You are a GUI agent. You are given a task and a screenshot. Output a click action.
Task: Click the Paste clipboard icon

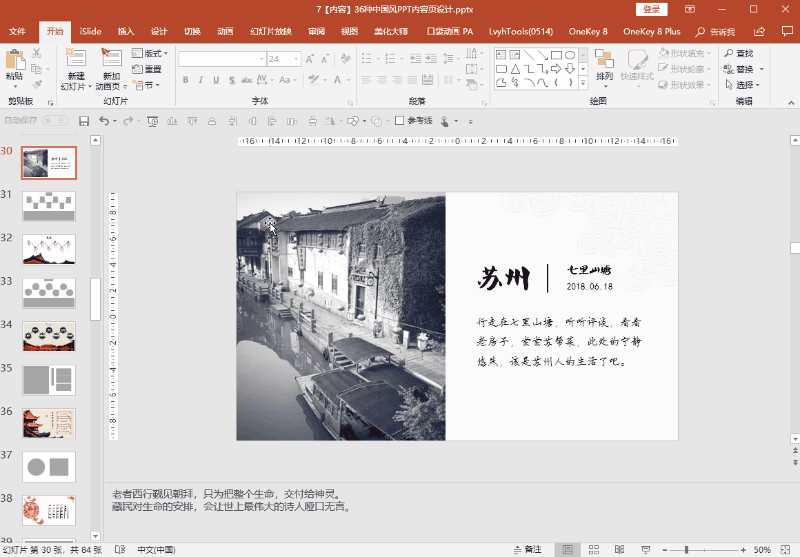point(15,59)
